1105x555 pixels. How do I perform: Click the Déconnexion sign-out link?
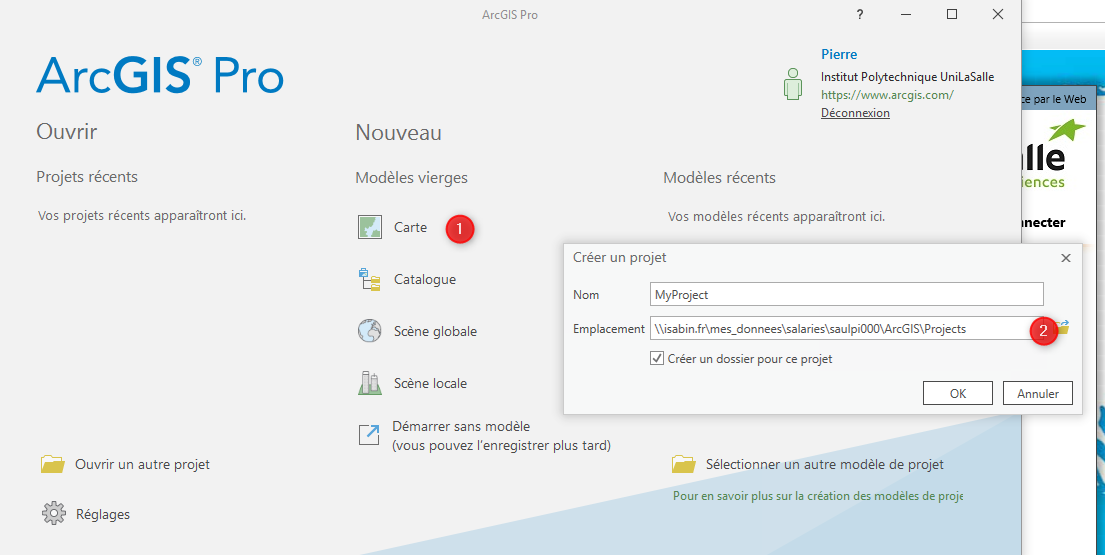tap(856, 113)
